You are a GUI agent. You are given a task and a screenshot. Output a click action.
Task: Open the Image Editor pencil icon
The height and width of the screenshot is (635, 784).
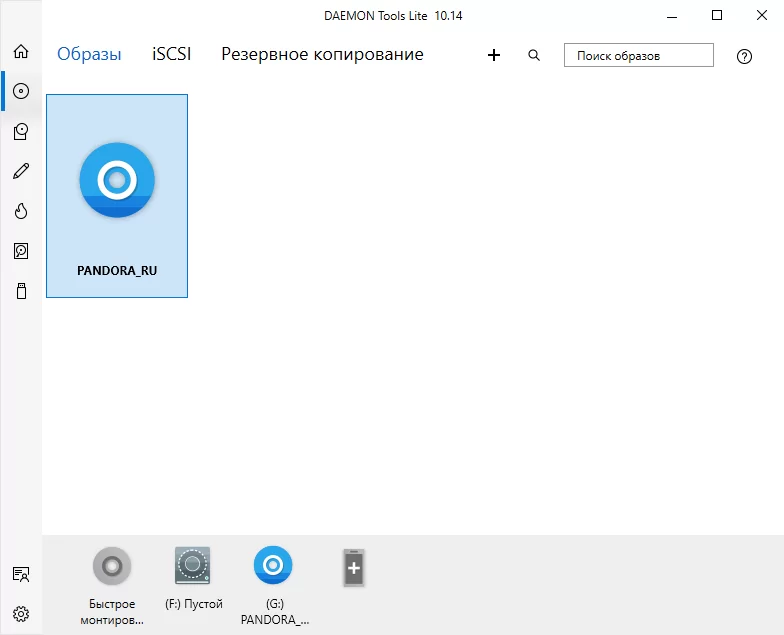pyautogui.click(x=21, y=171)
